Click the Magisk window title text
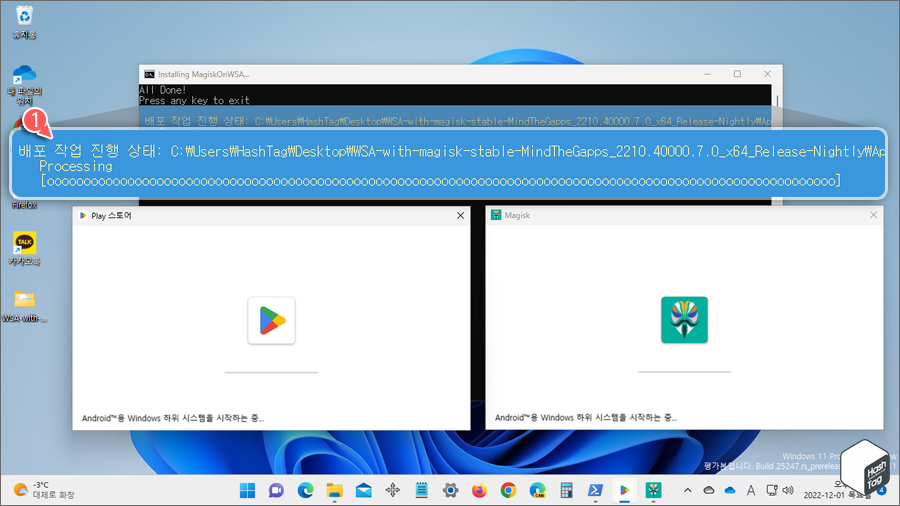The width and height of the screenshot is (900, 506). pos(517,215)
